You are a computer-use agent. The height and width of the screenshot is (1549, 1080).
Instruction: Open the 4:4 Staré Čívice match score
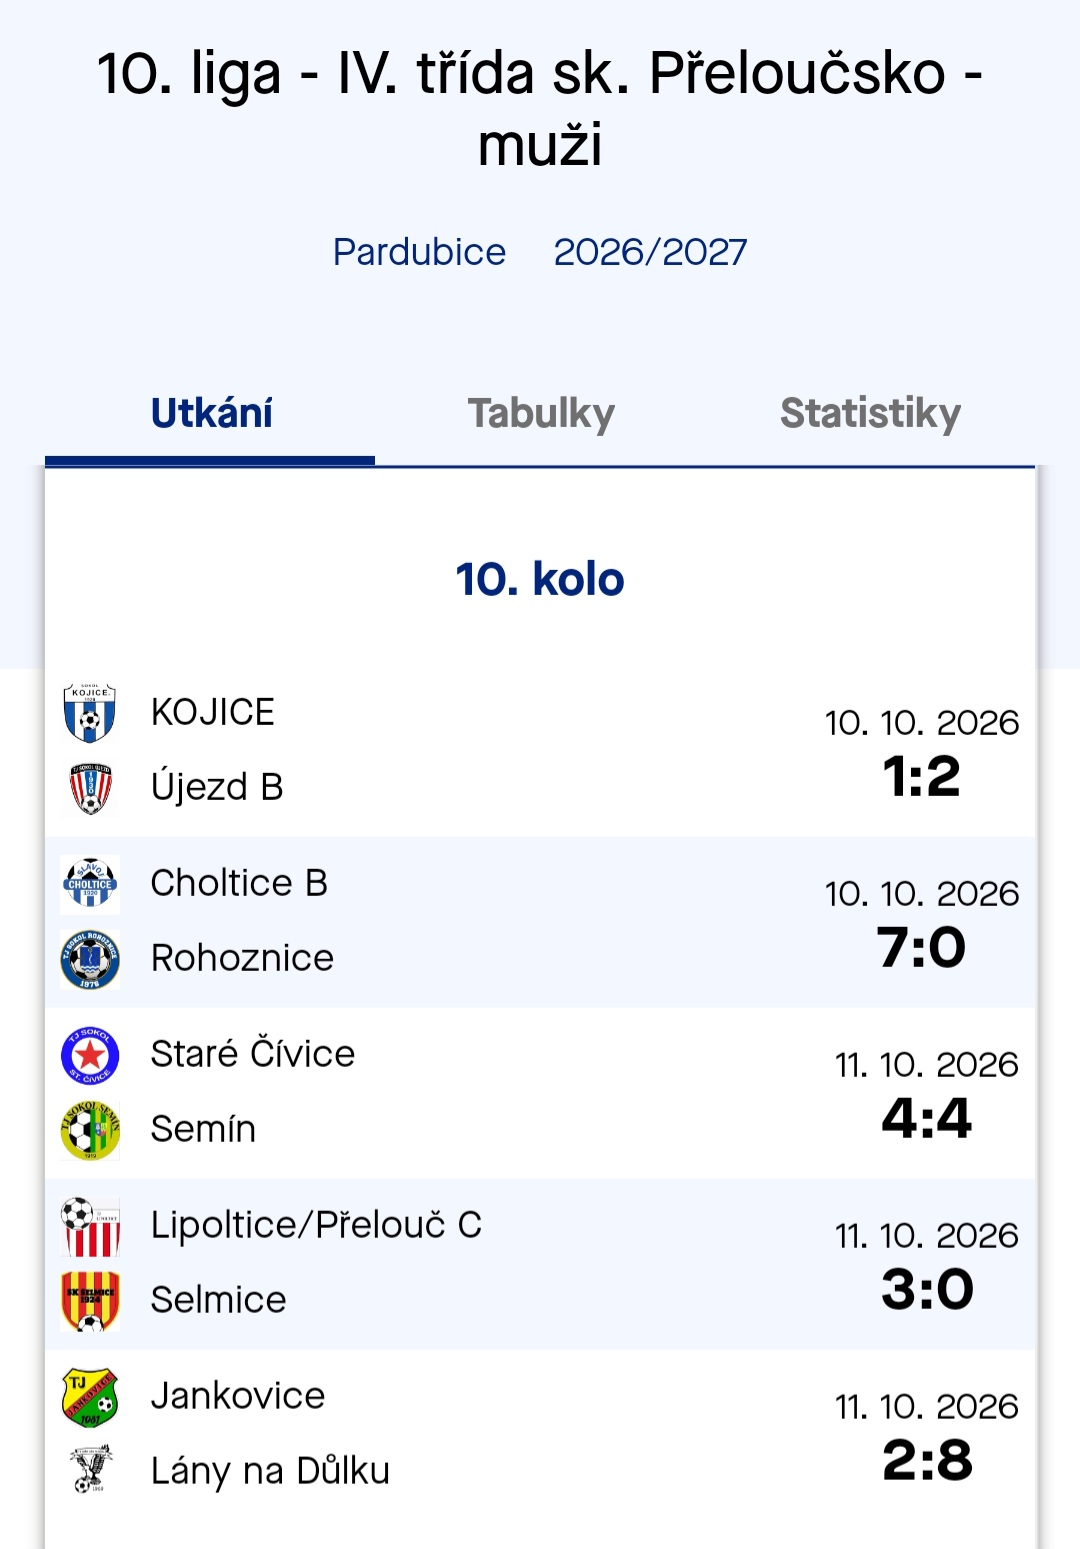pos(927,1118)
